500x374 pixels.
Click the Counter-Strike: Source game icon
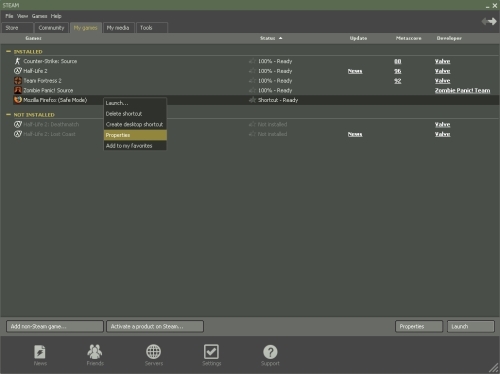[18, 61]
